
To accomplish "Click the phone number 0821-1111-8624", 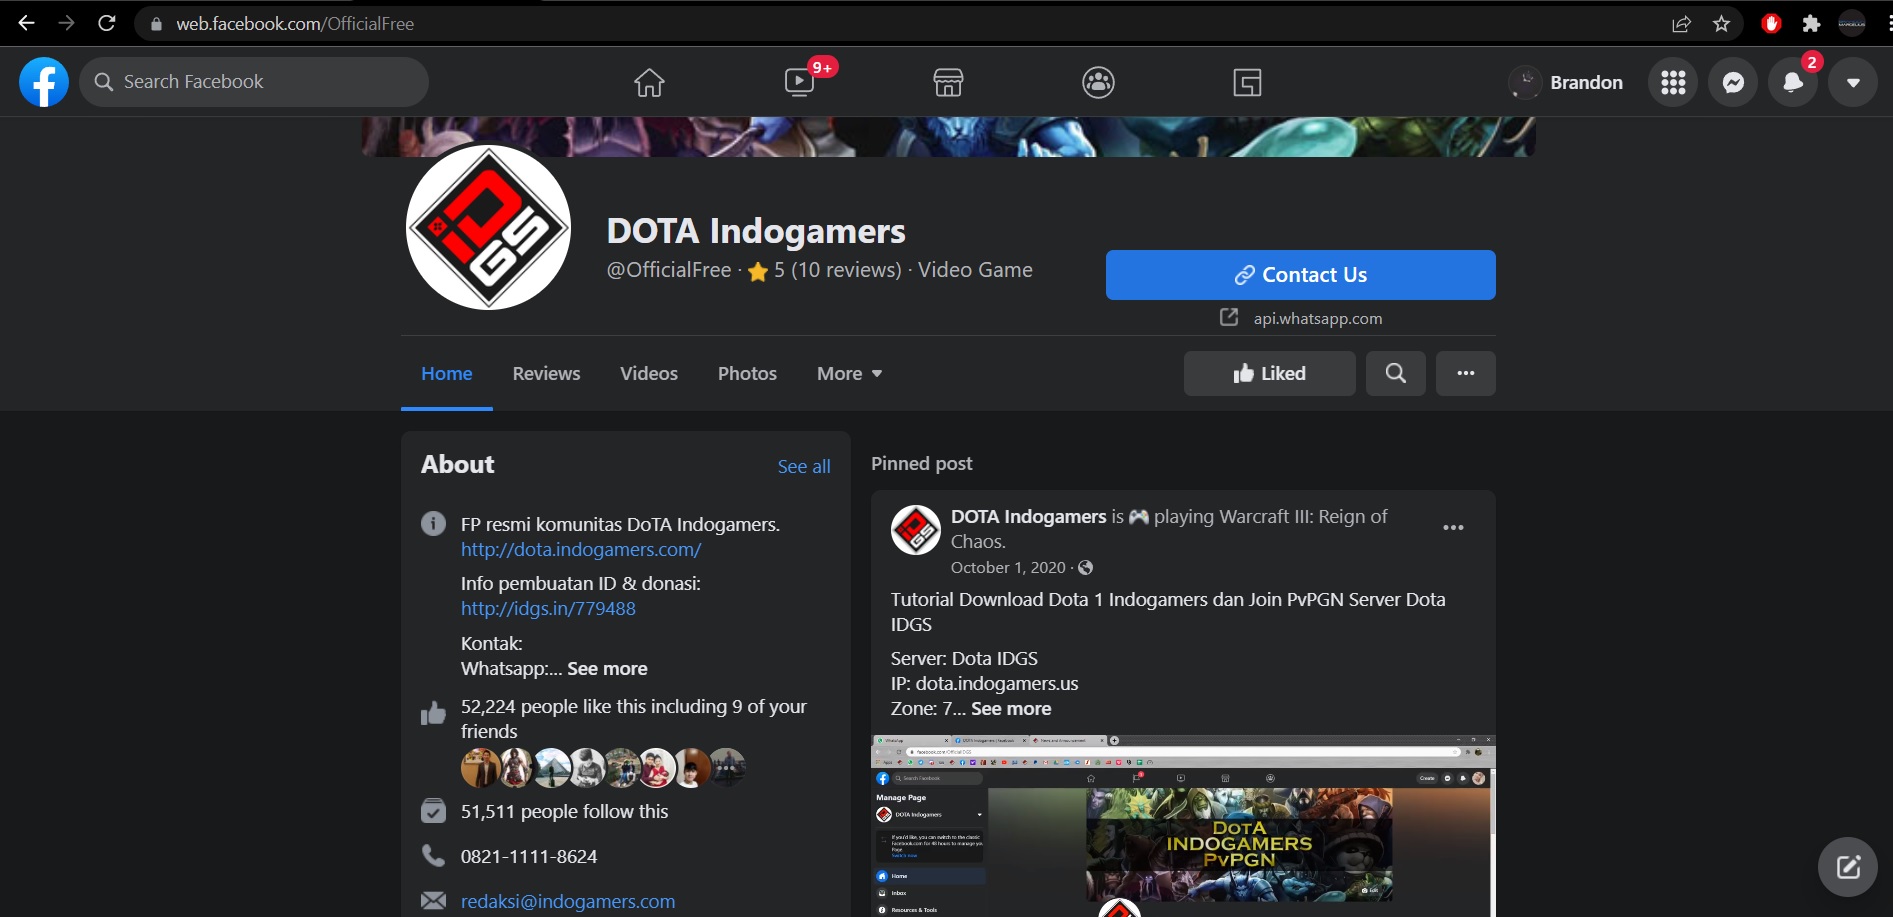I will point(529,856).
